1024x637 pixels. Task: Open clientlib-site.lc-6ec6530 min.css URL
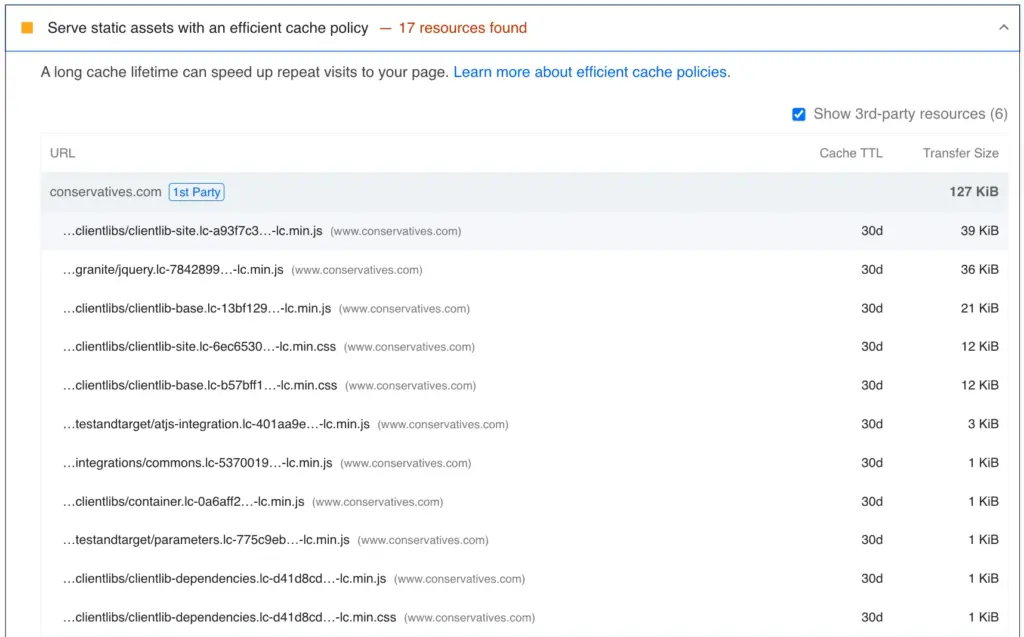point(199,347)
